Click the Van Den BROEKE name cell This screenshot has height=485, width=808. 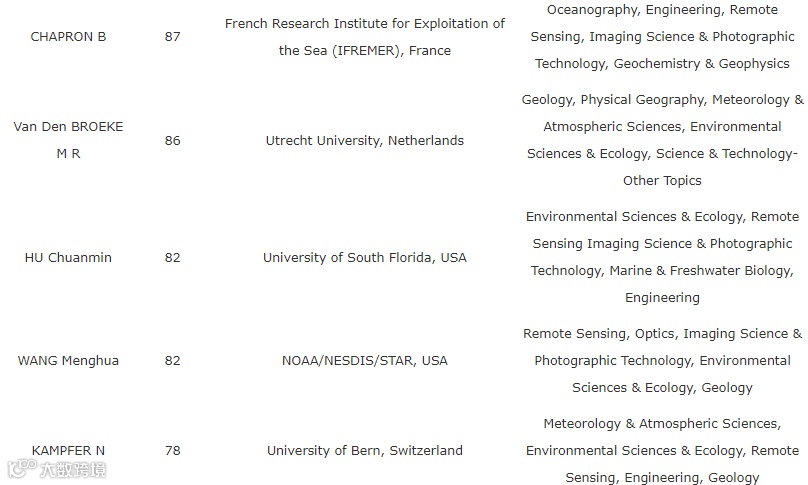click(x=68, y=140)
